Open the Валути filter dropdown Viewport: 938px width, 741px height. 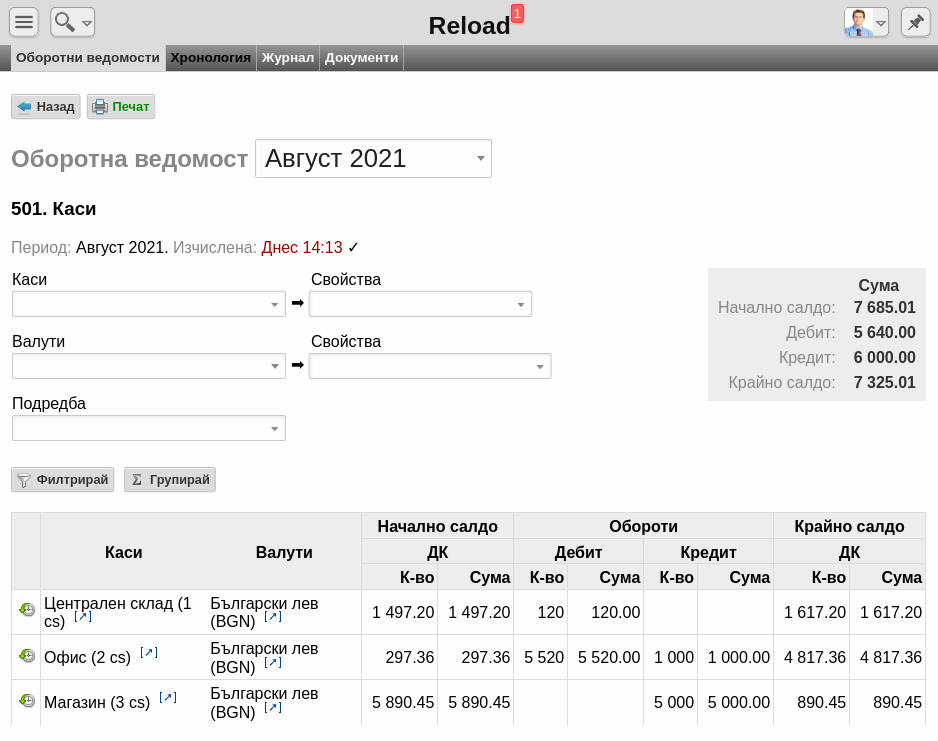pyautogui.click(x=148, y=366)
